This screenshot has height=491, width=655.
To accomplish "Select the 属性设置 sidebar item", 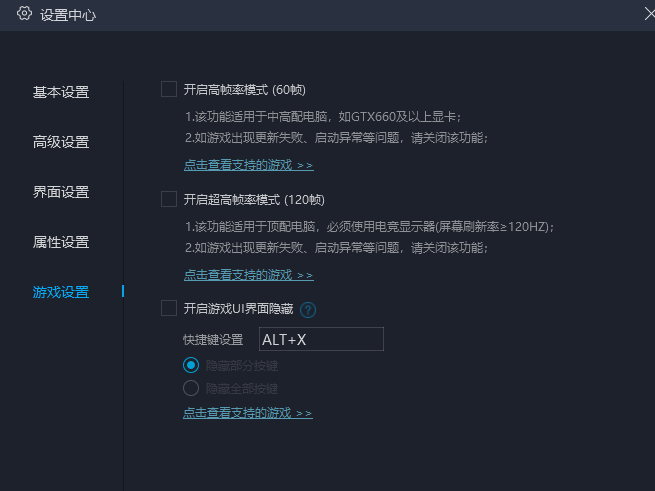I will [x=61, y=242].
